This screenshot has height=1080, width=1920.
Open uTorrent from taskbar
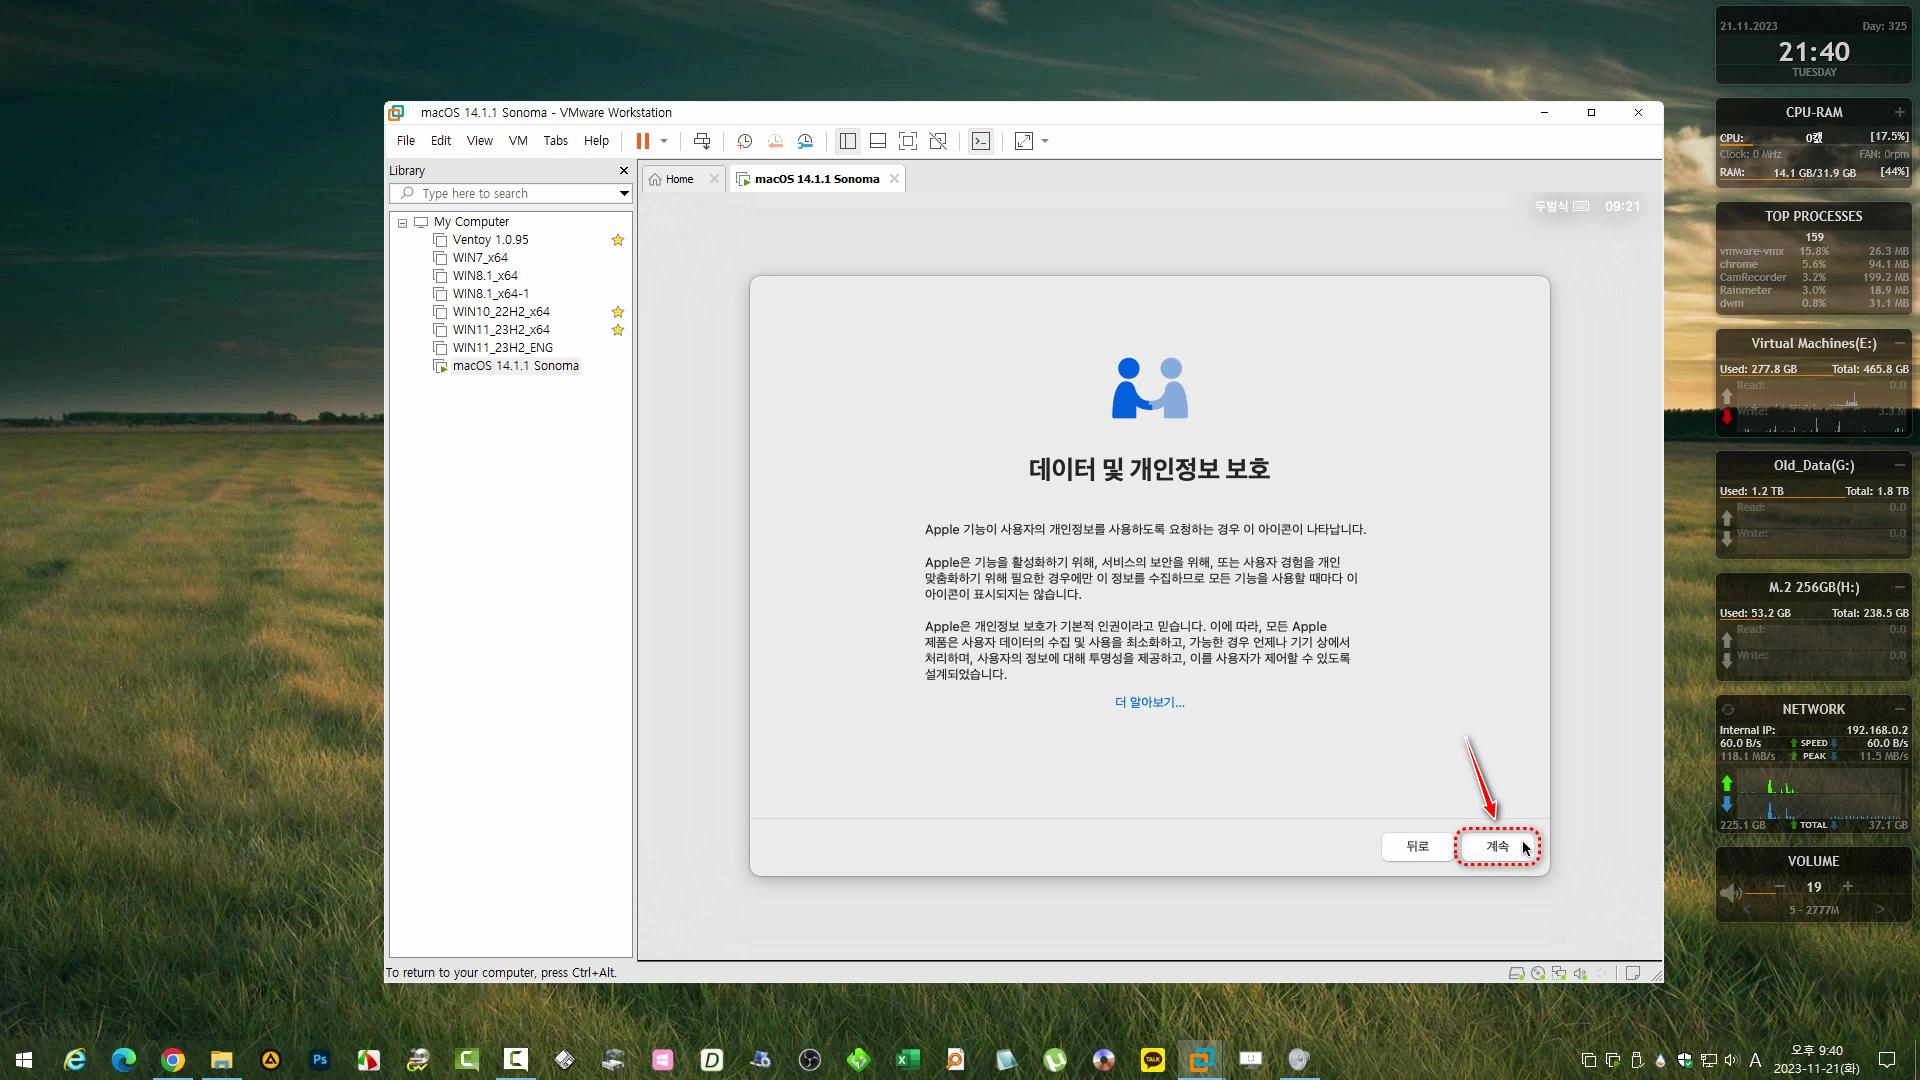click(1054, 1060)
